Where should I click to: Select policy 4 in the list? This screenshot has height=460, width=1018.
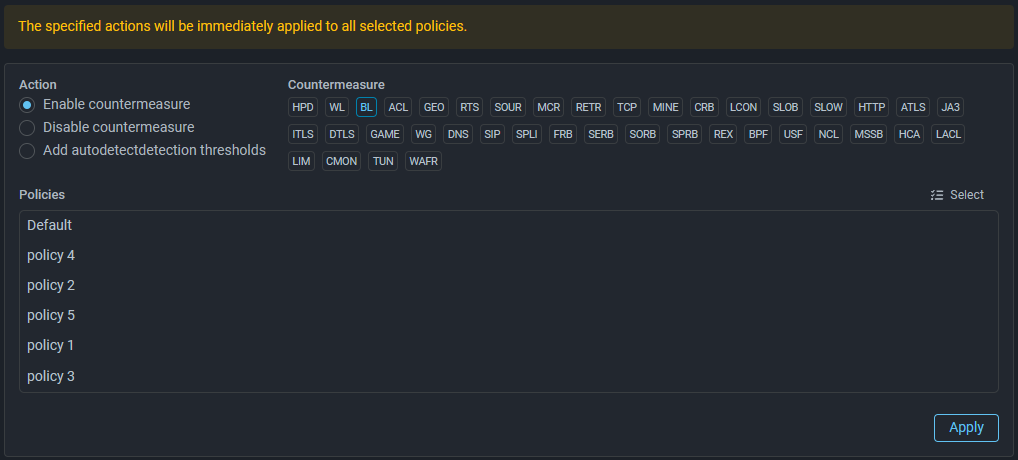tap(51, 256)
